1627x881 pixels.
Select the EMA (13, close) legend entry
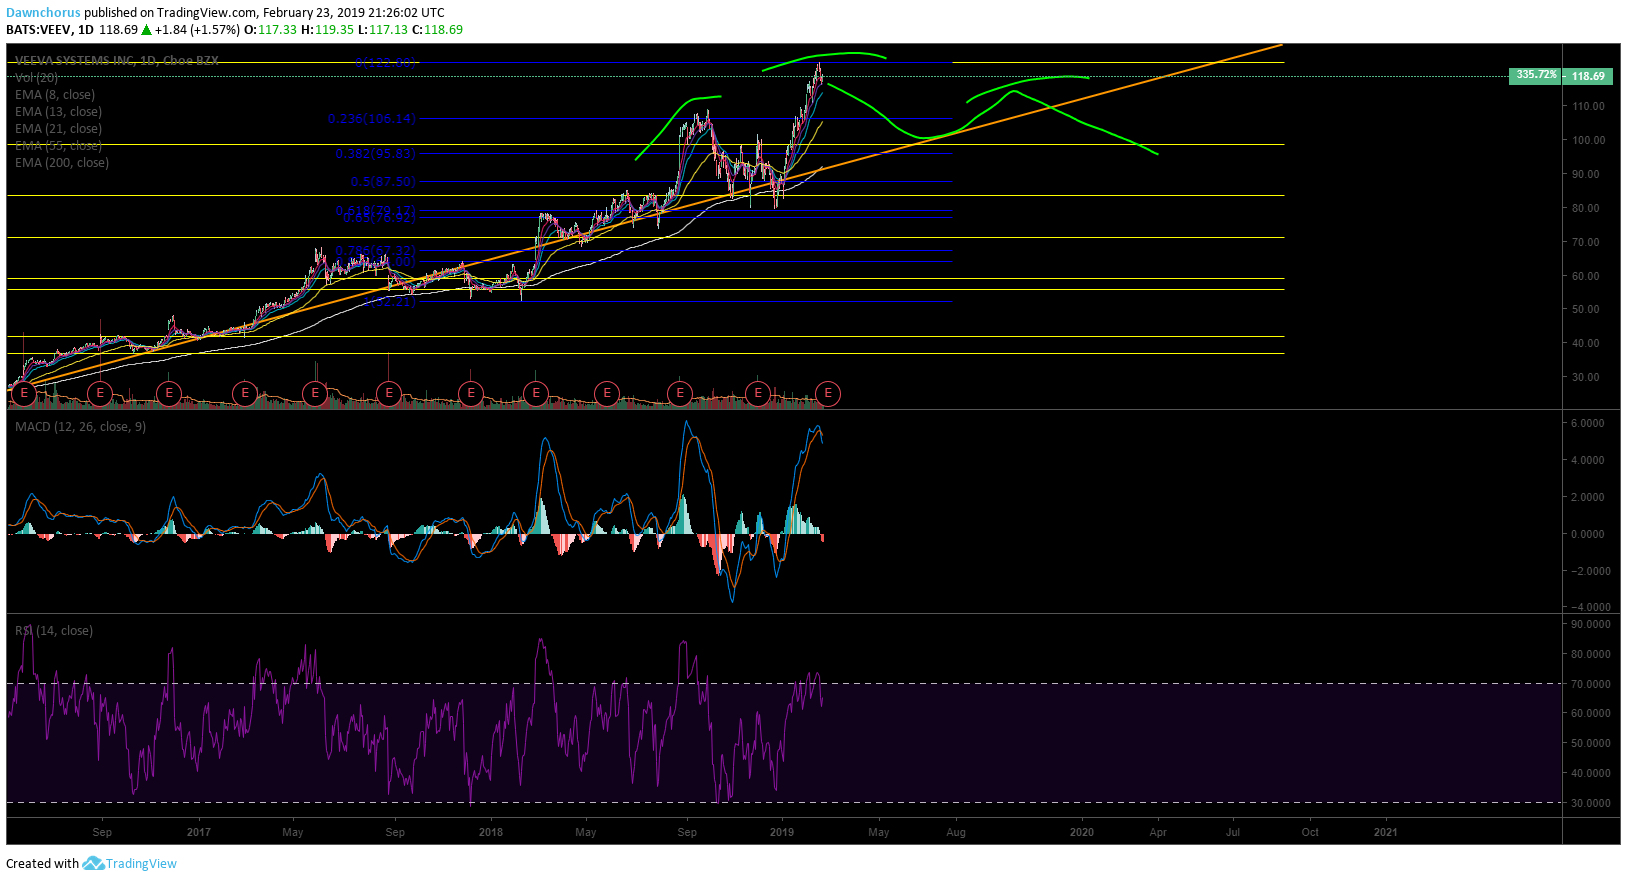(x=58, y=112)
